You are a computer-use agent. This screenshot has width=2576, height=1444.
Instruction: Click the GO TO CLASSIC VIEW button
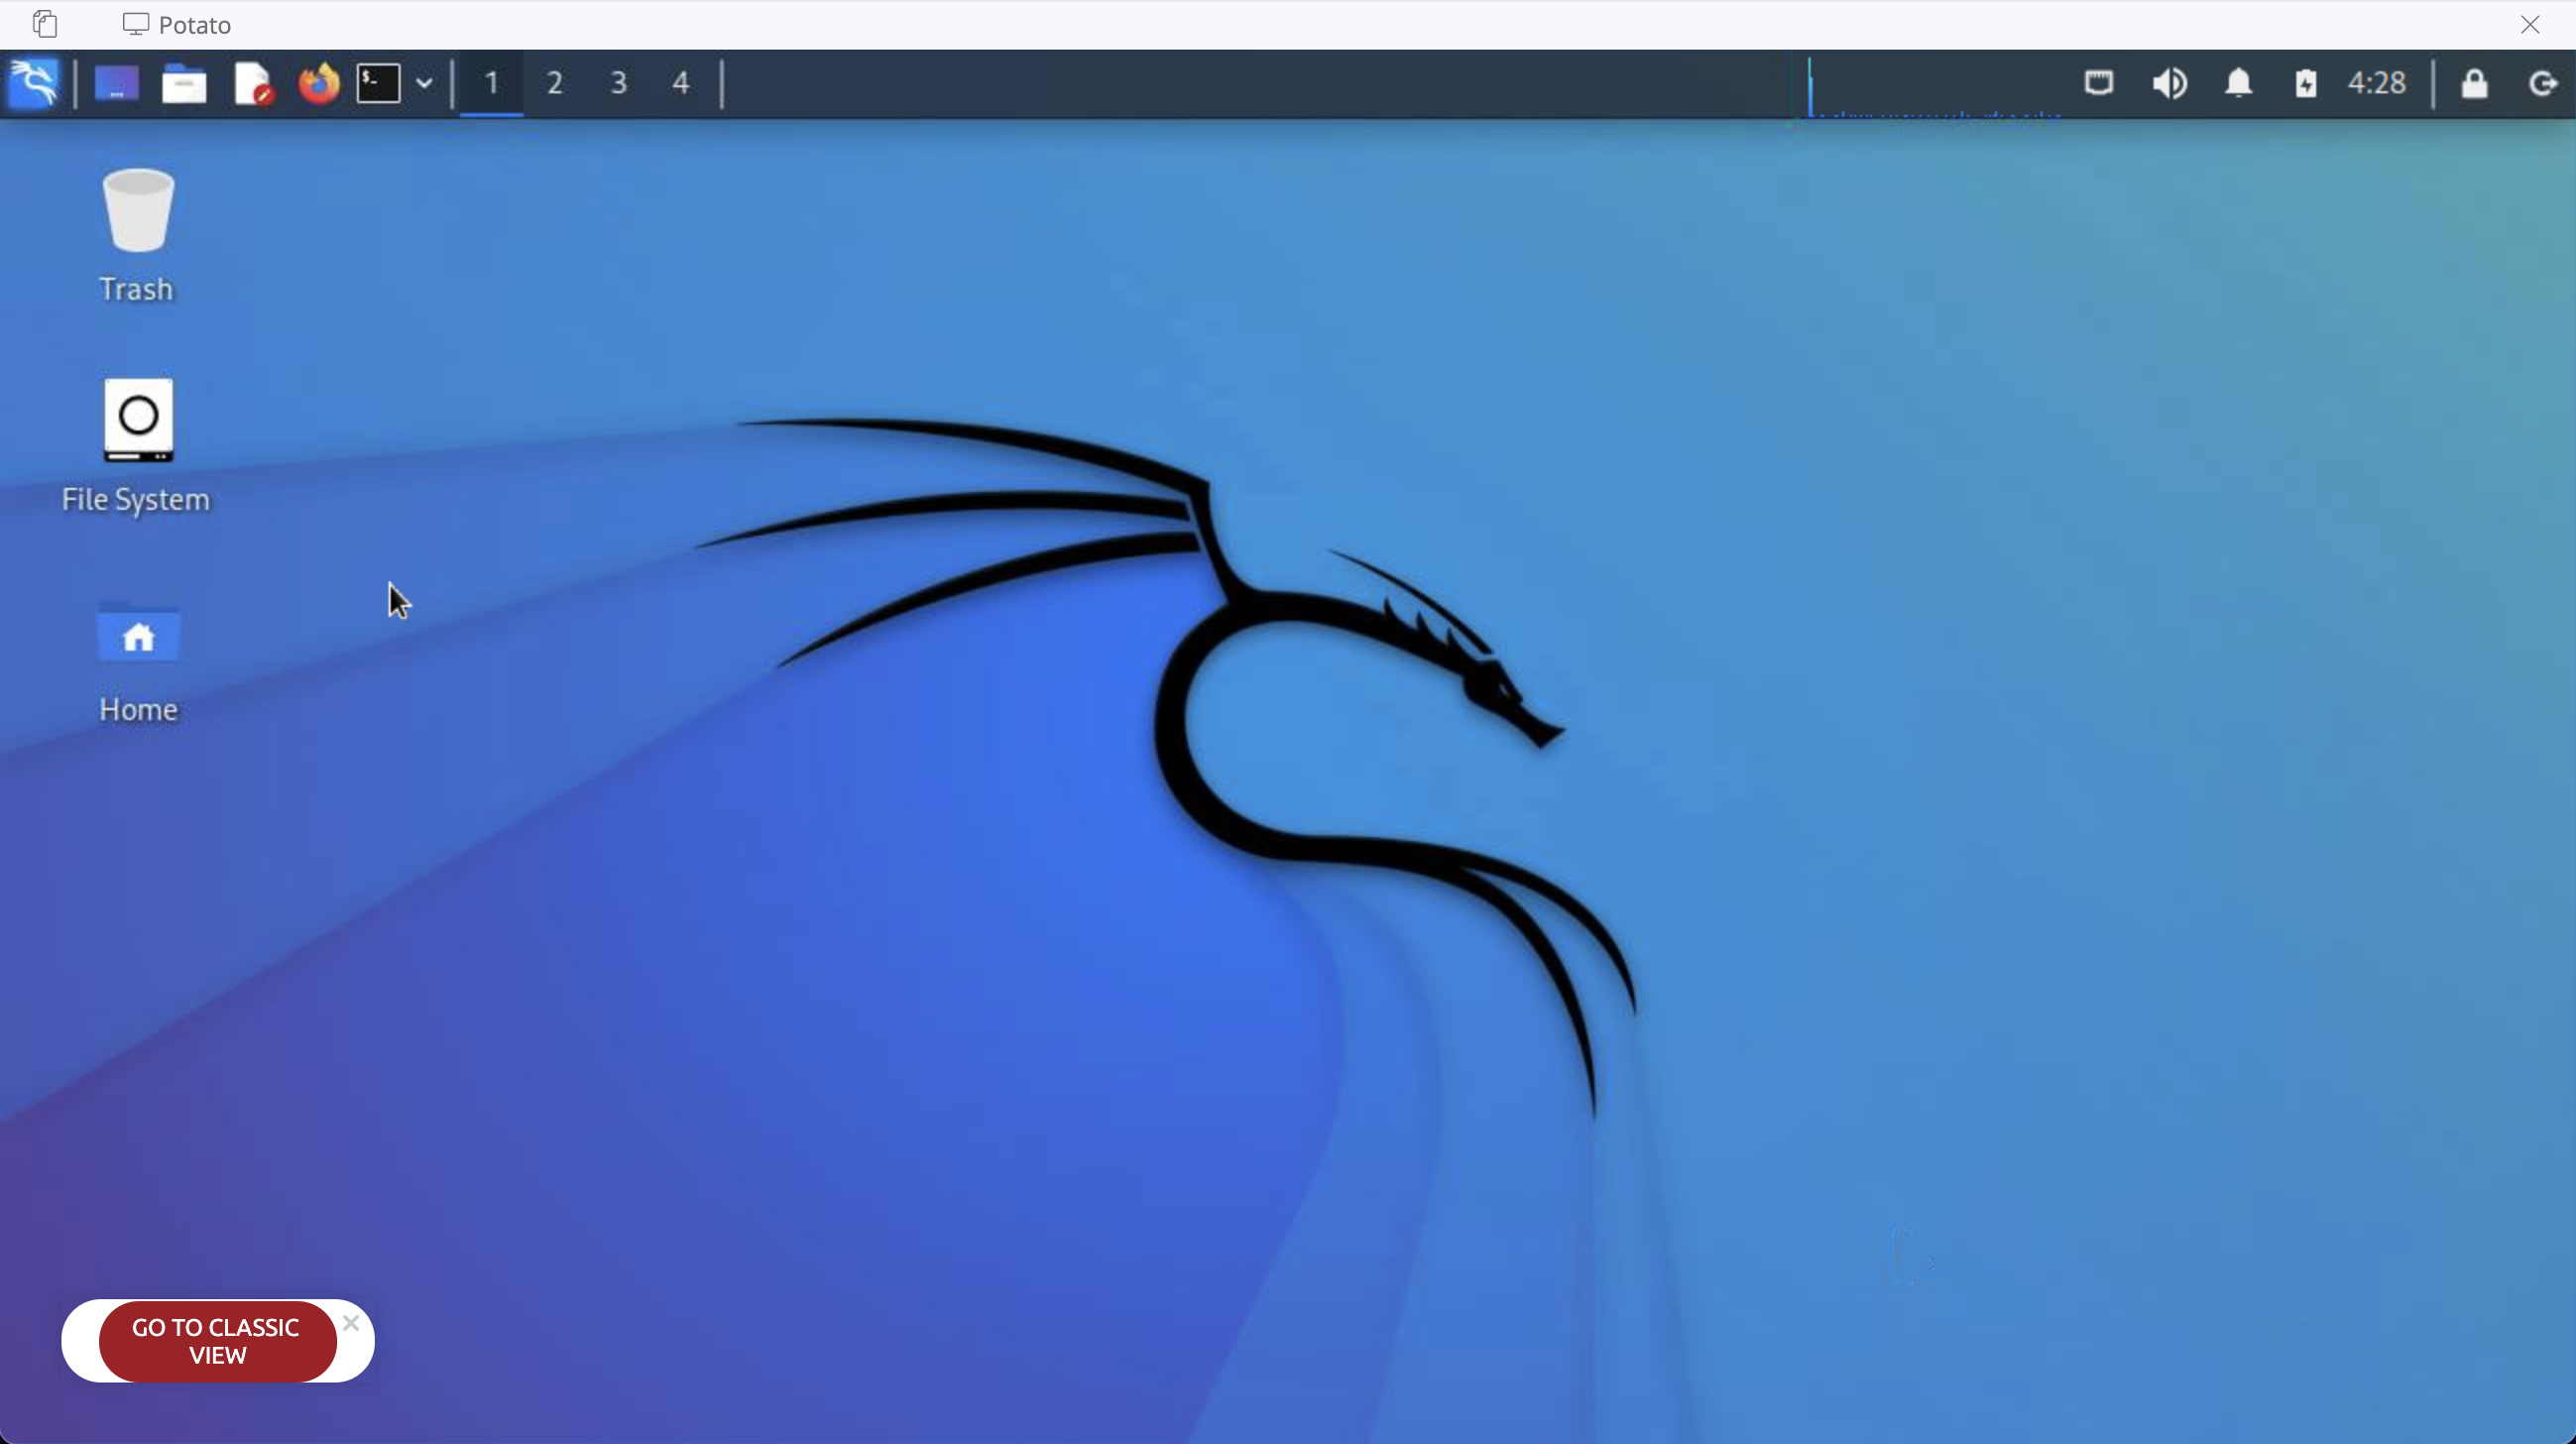pyautogui.click(x=217, y=1341)
